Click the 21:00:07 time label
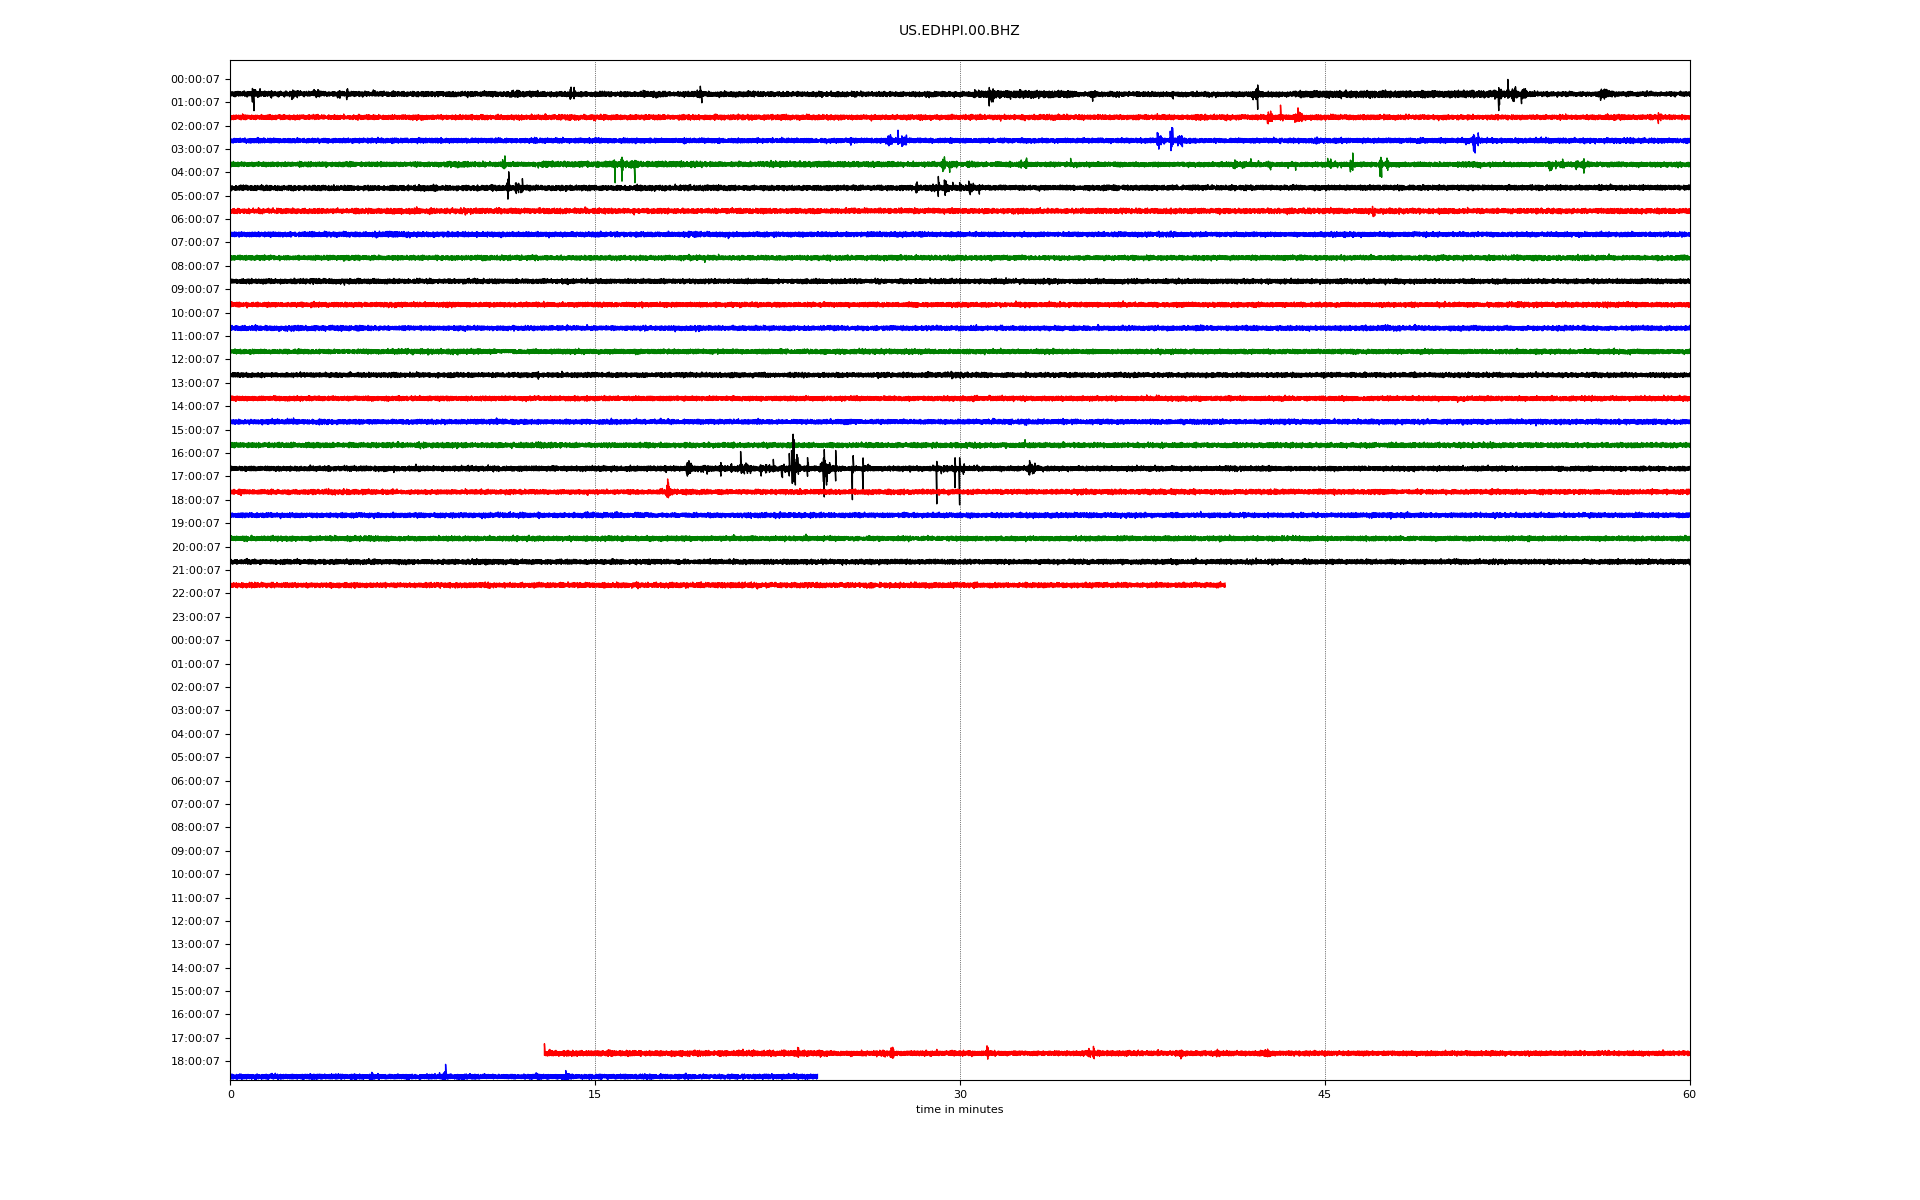 195,570
